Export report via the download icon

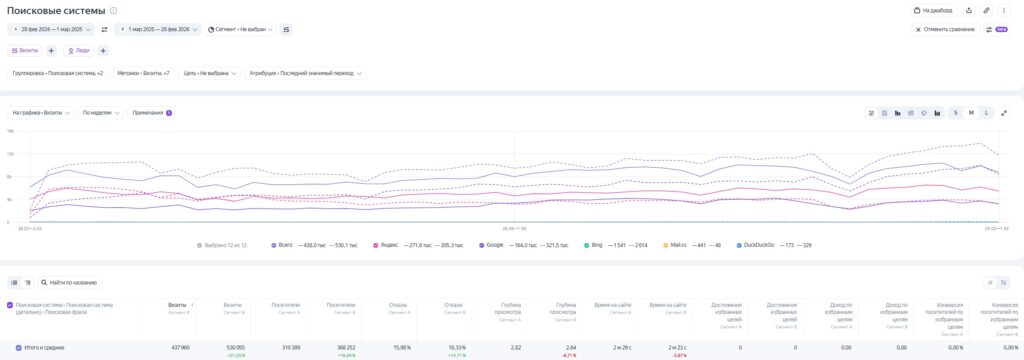point(969,10)
